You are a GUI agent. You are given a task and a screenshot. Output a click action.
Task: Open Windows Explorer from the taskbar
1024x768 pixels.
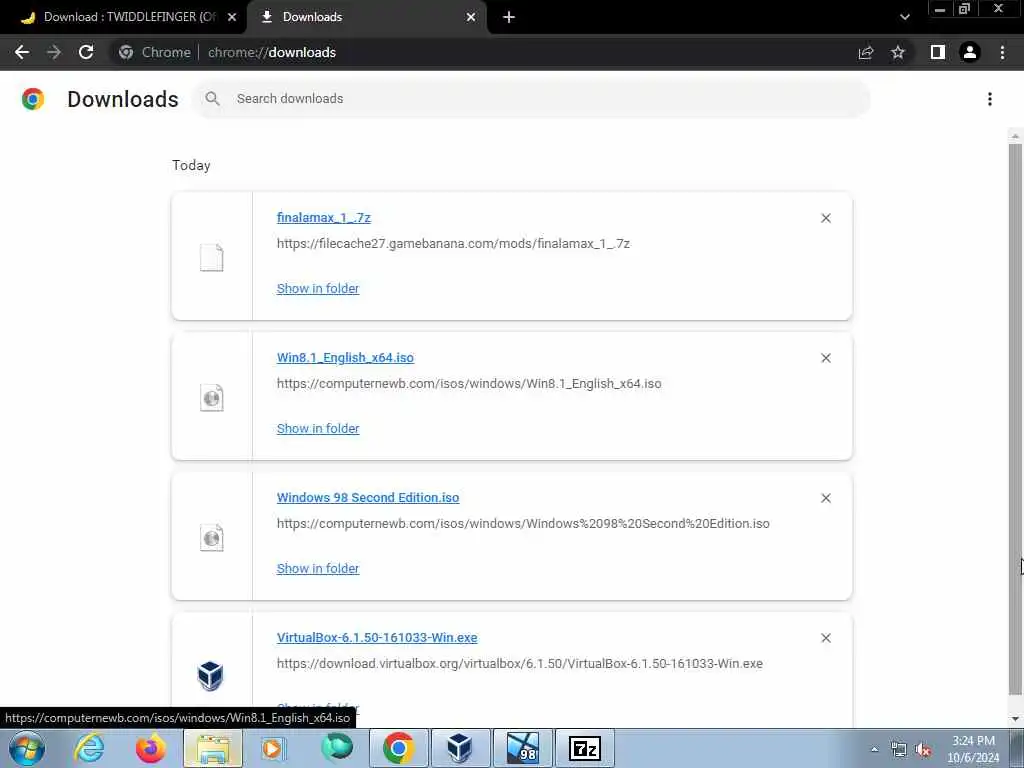(x=213, y=748)
